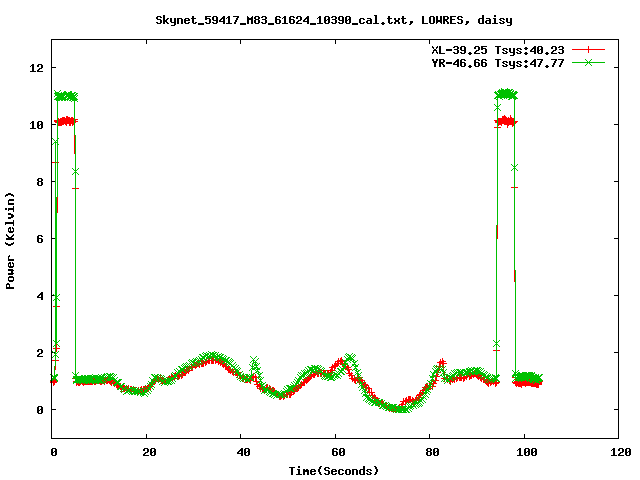Click the 10 tick label on y-axis
640x480 pixels.
tap(37, 125)
